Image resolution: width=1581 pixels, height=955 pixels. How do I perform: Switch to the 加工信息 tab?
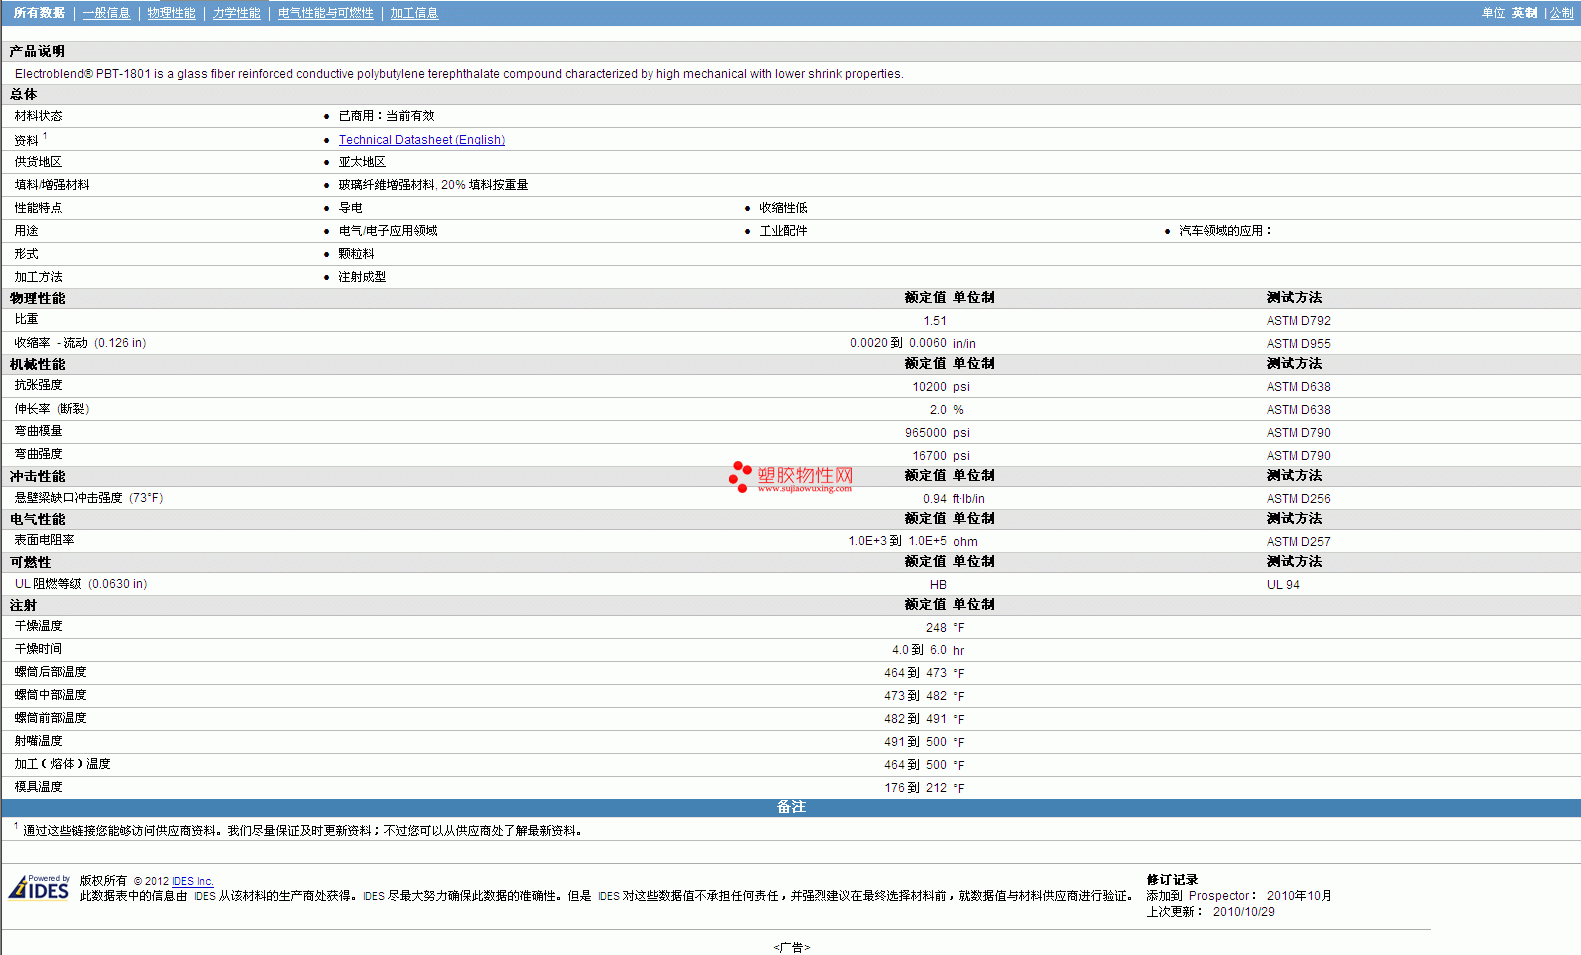click(x=414, y=13)
